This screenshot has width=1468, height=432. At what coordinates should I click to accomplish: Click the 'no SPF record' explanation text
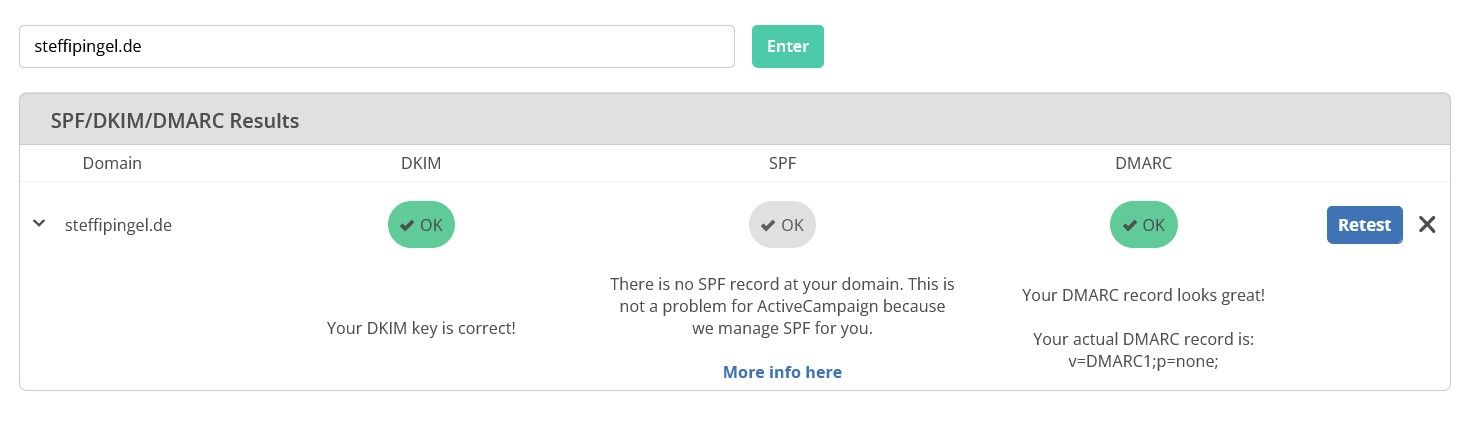782,305
